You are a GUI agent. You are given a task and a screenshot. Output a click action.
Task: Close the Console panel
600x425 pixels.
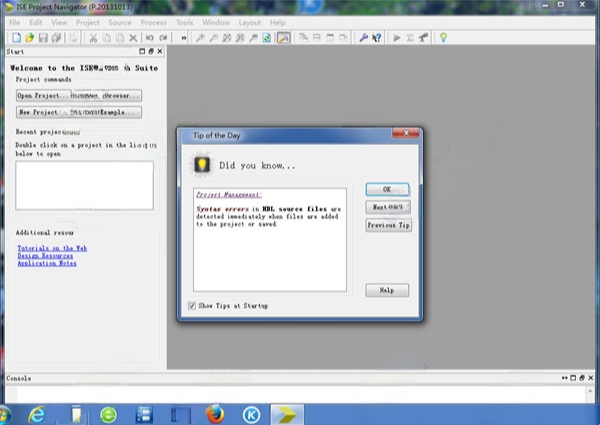[590, 378]
